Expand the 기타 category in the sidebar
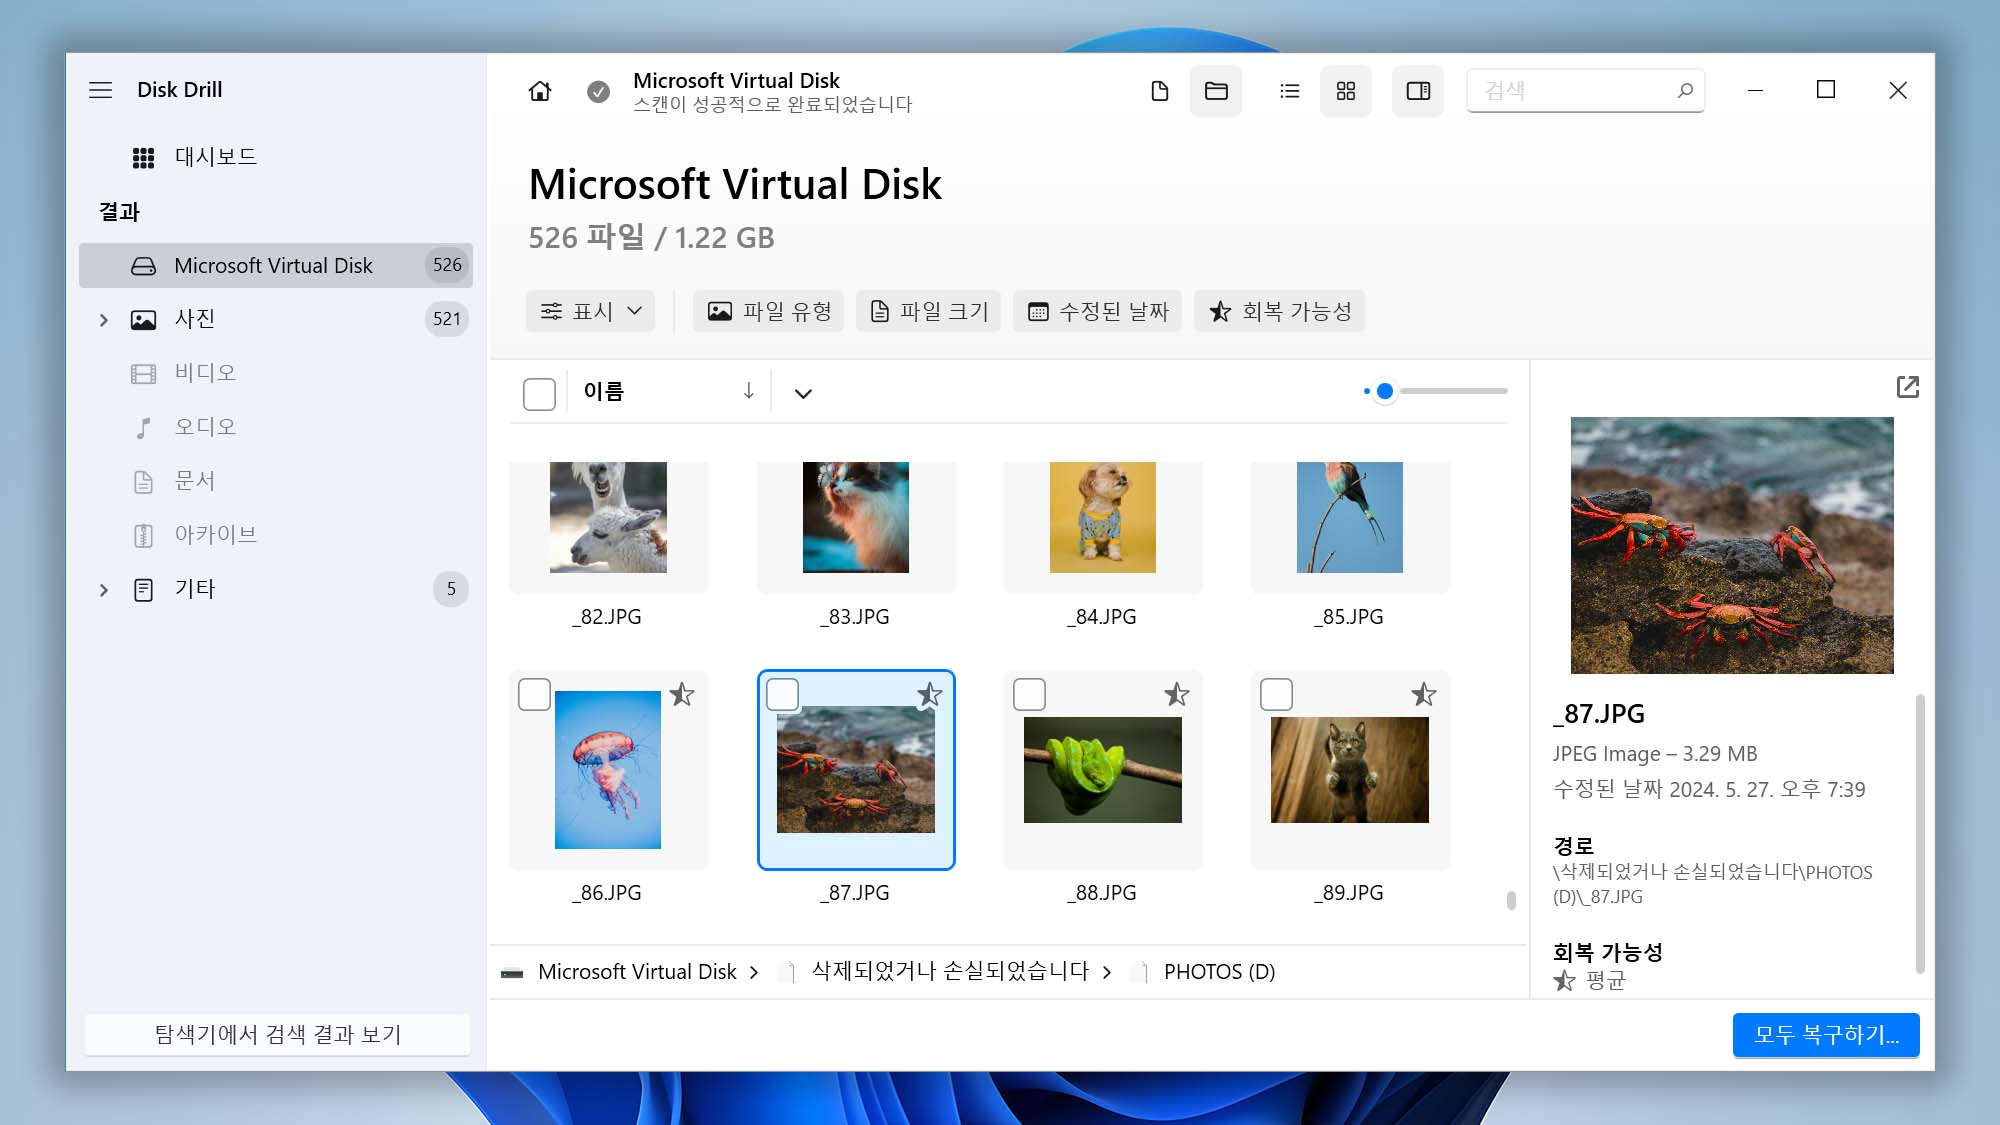Screen dimensions: 2000x1125 (x=104, y=590)
